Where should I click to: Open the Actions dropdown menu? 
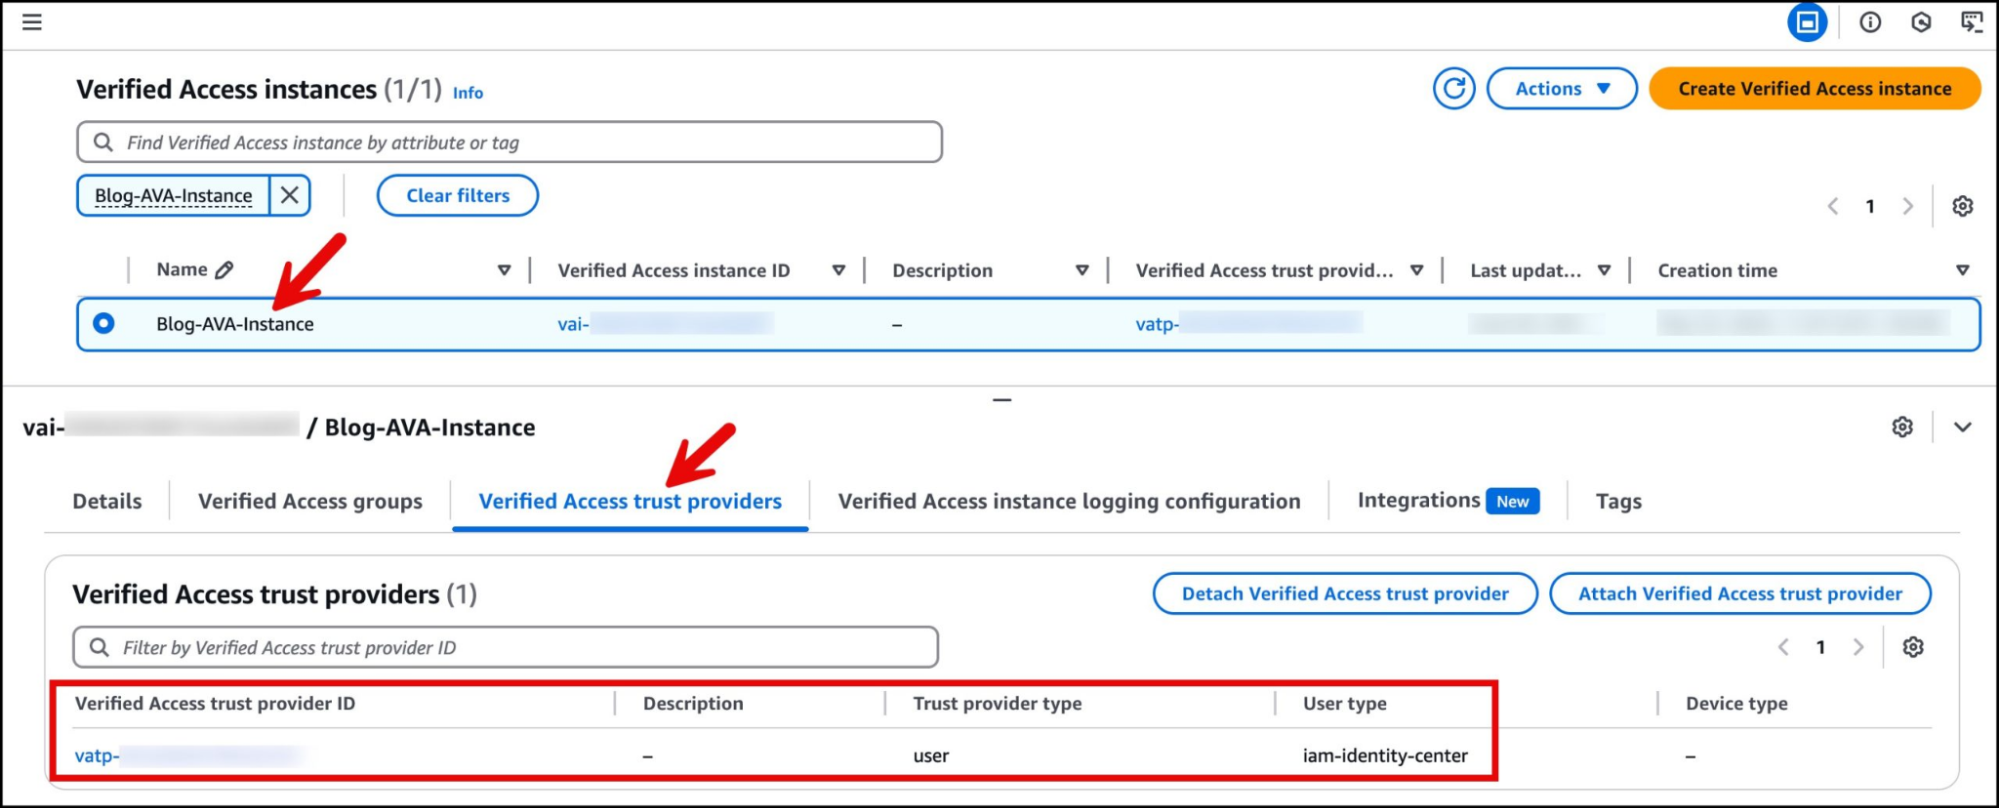coord(1561,89)
